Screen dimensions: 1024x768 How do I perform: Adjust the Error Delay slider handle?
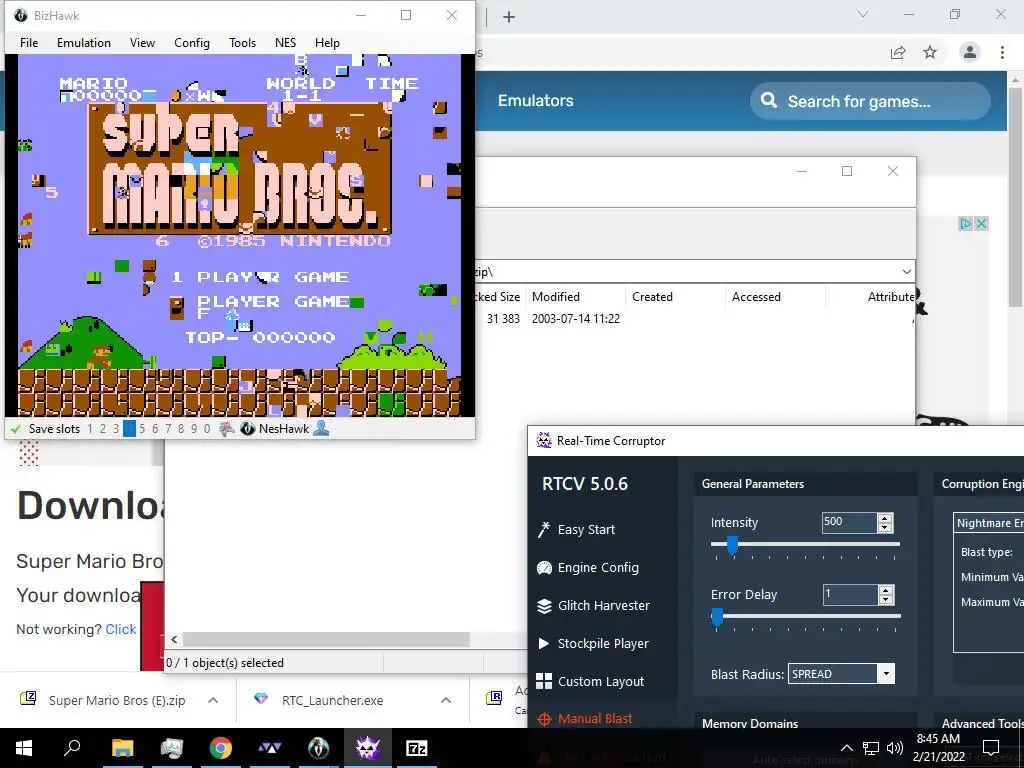coord(717,616)
